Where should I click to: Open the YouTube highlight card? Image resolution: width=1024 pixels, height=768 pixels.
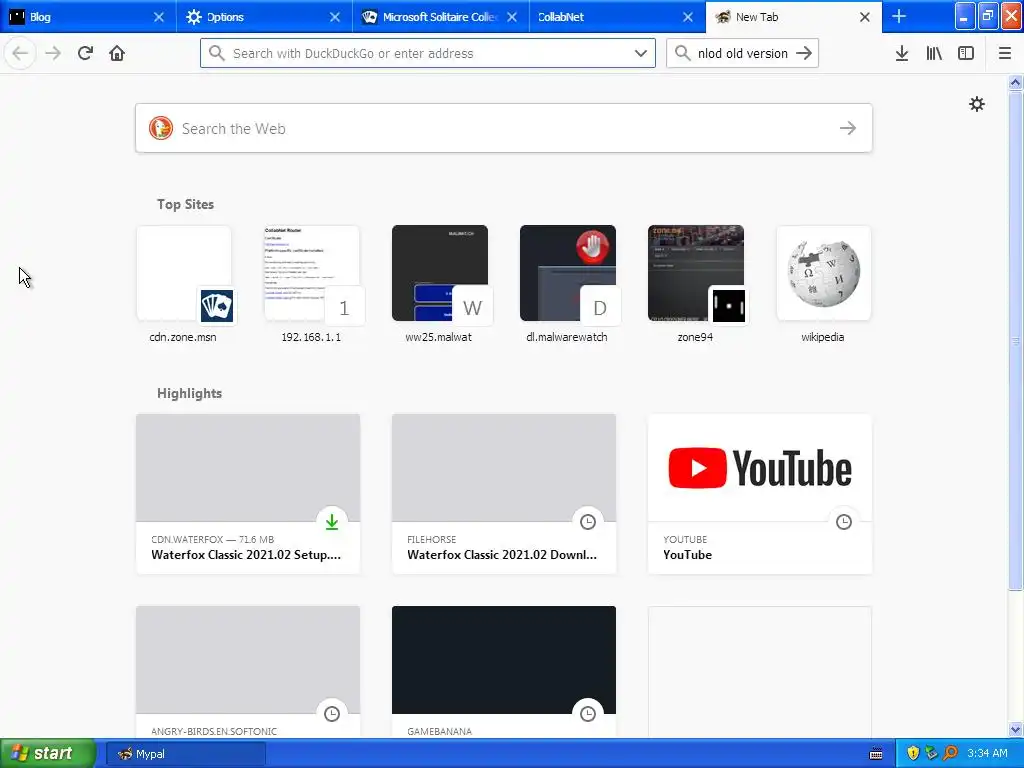(x=760, y=494)
